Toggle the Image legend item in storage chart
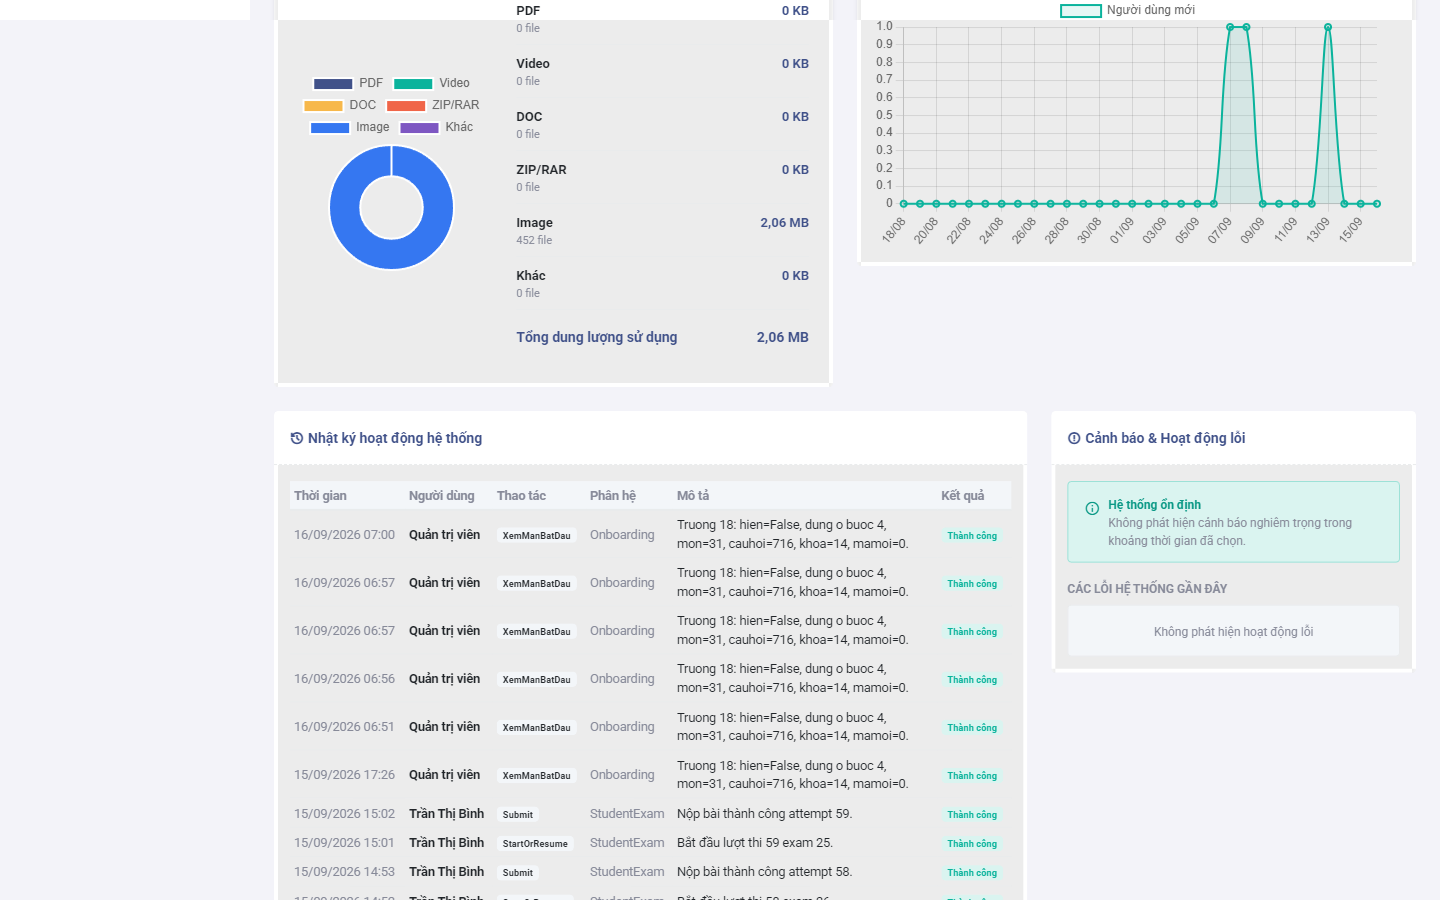1440x900 pixels. tap(350, 127)
